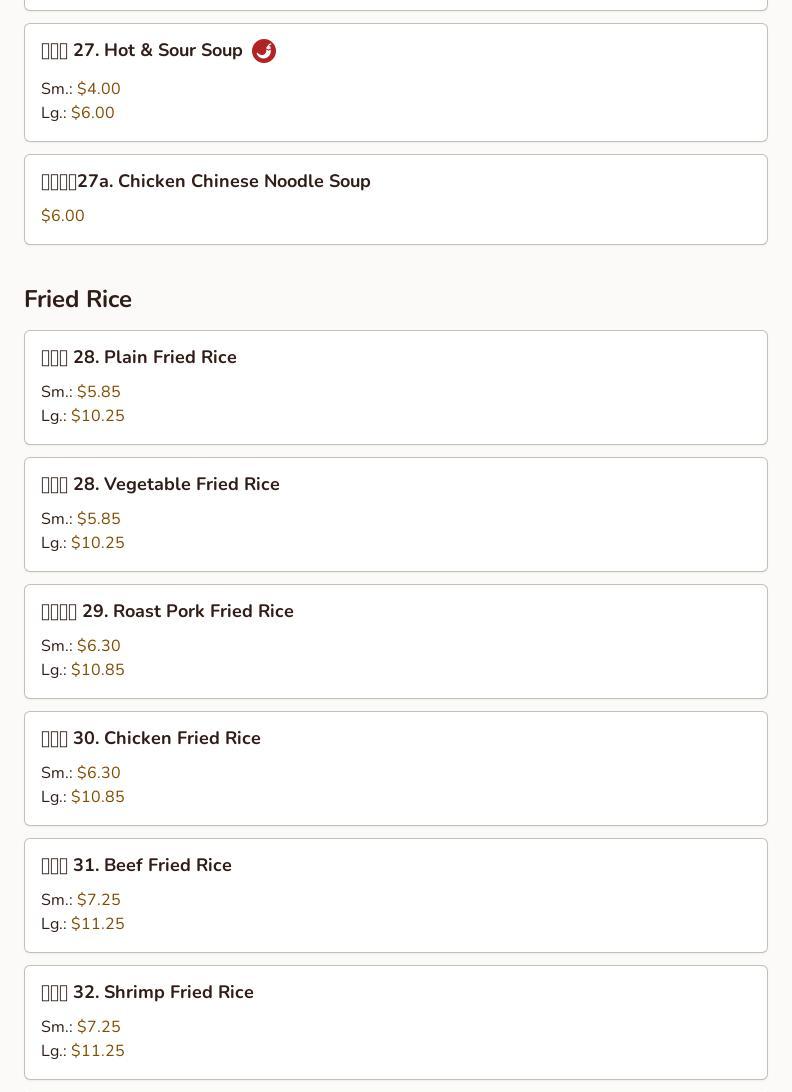Click Chicken Fried Rice small price $6.30

coord(99,773)
